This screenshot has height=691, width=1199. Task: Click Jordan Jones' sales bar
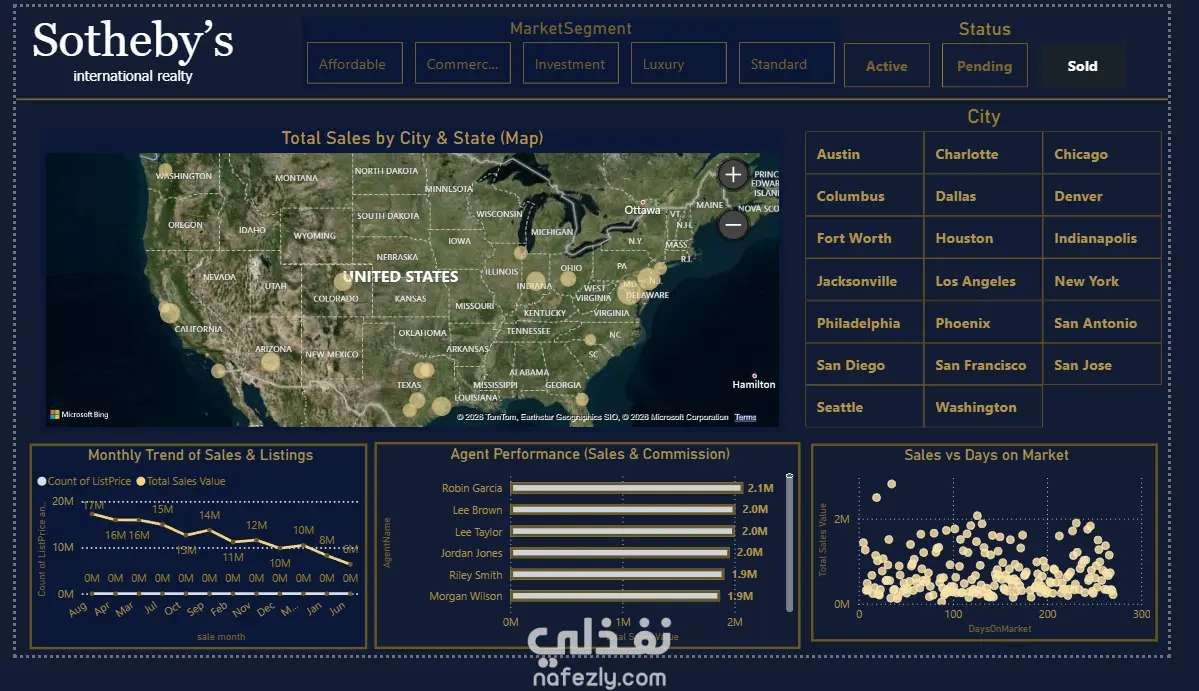(x=620, y=552)
